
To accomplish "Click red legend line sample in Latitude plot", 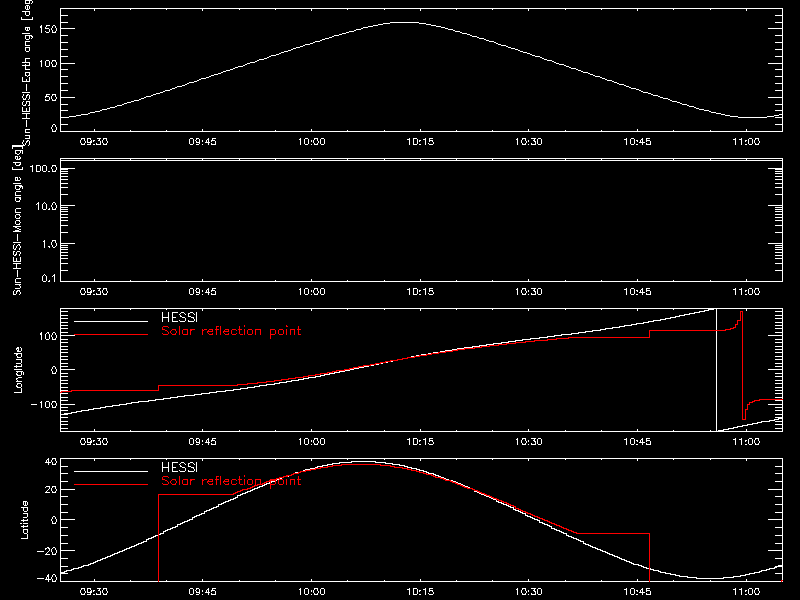I will point(111,485).
